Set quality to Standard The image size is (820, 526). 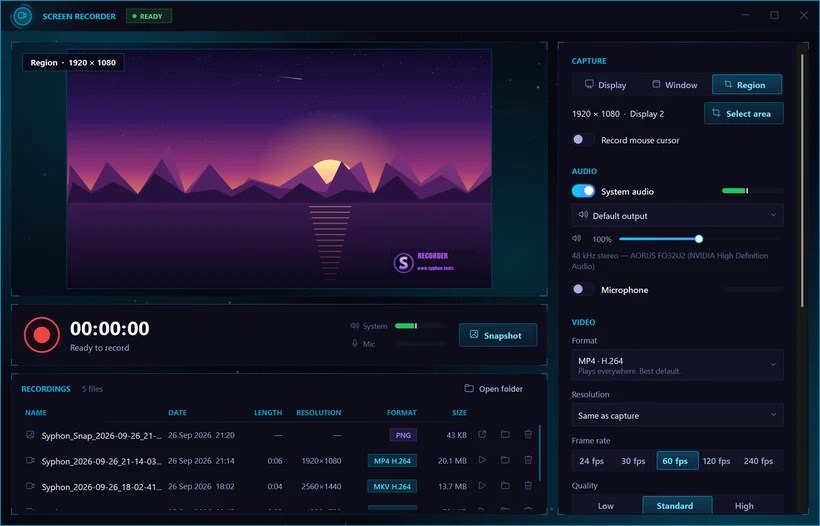(675, 506)
